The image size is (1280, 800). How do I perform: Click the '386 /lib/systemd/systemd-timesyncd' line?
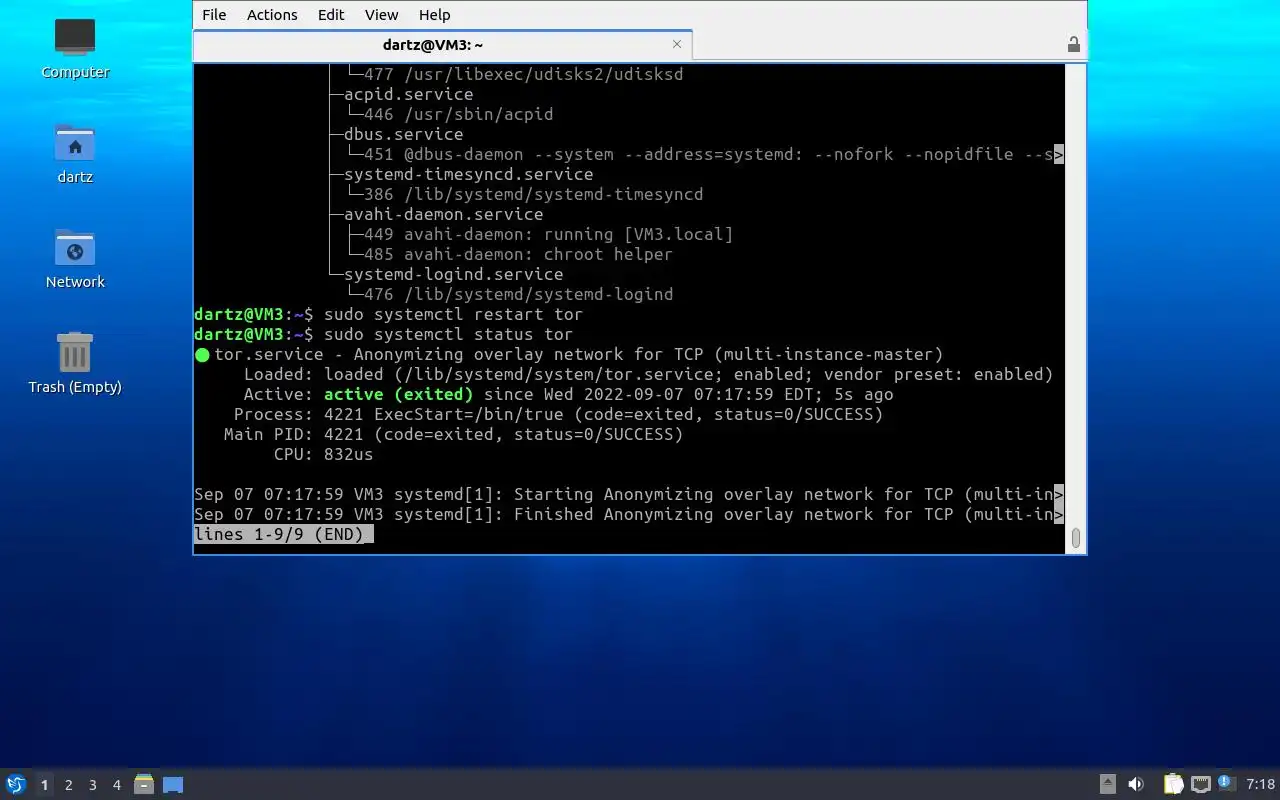[534, 194]
